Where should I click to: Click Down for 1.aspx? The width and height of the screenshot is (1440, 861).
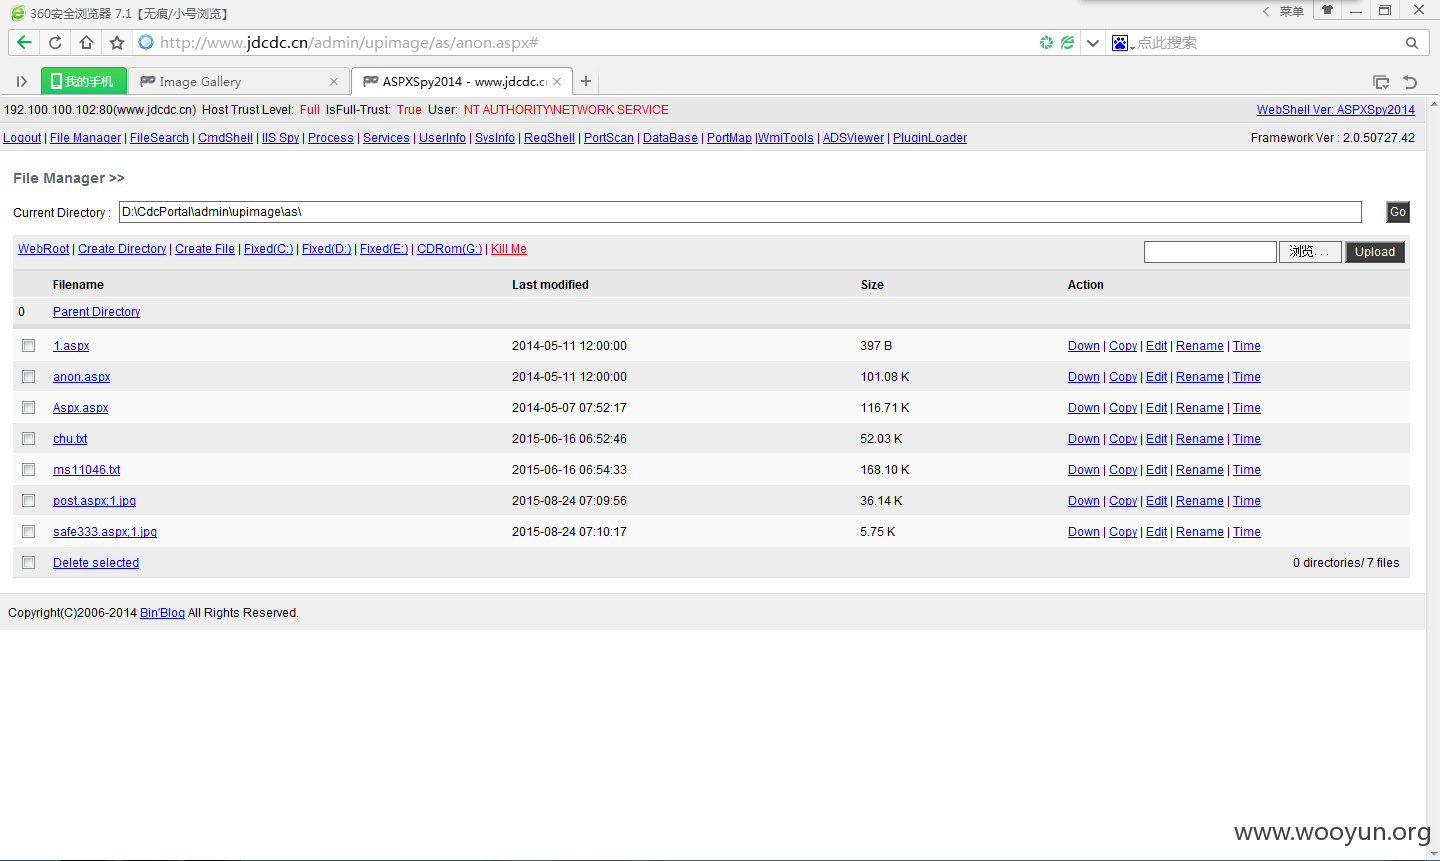click(x=1084, y=346)
